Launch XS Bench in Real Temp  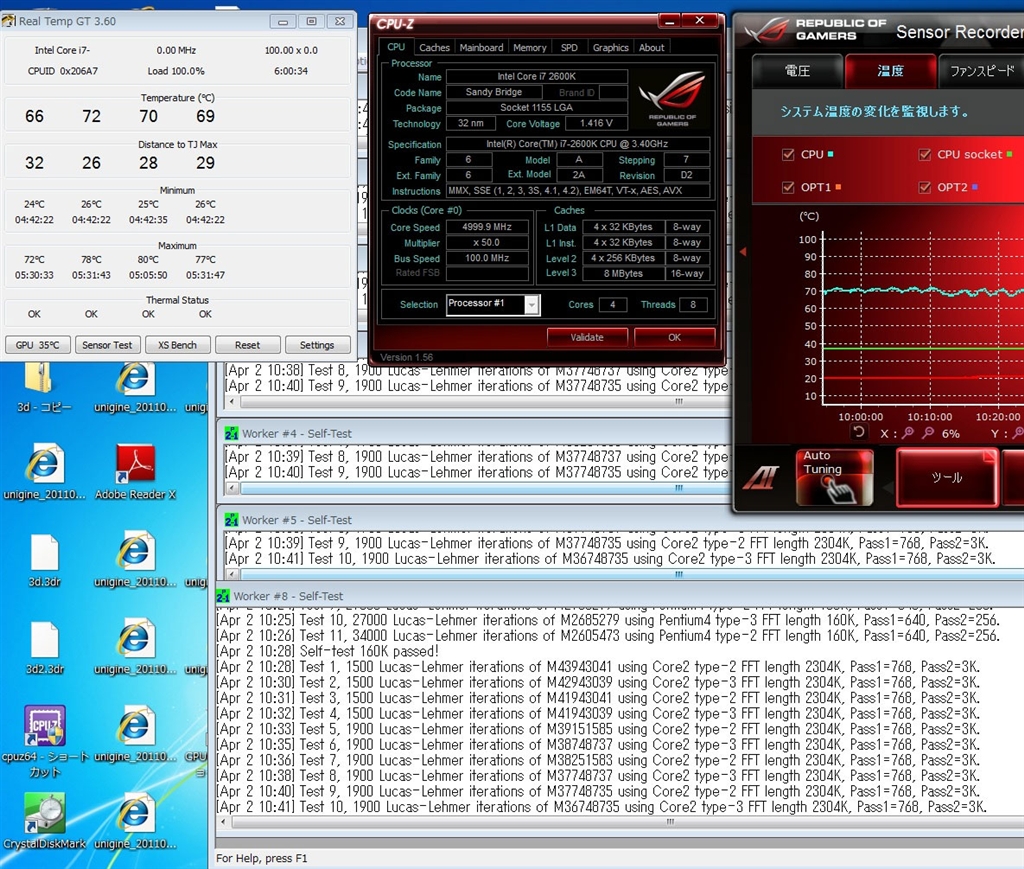click(x=178, y=345)
